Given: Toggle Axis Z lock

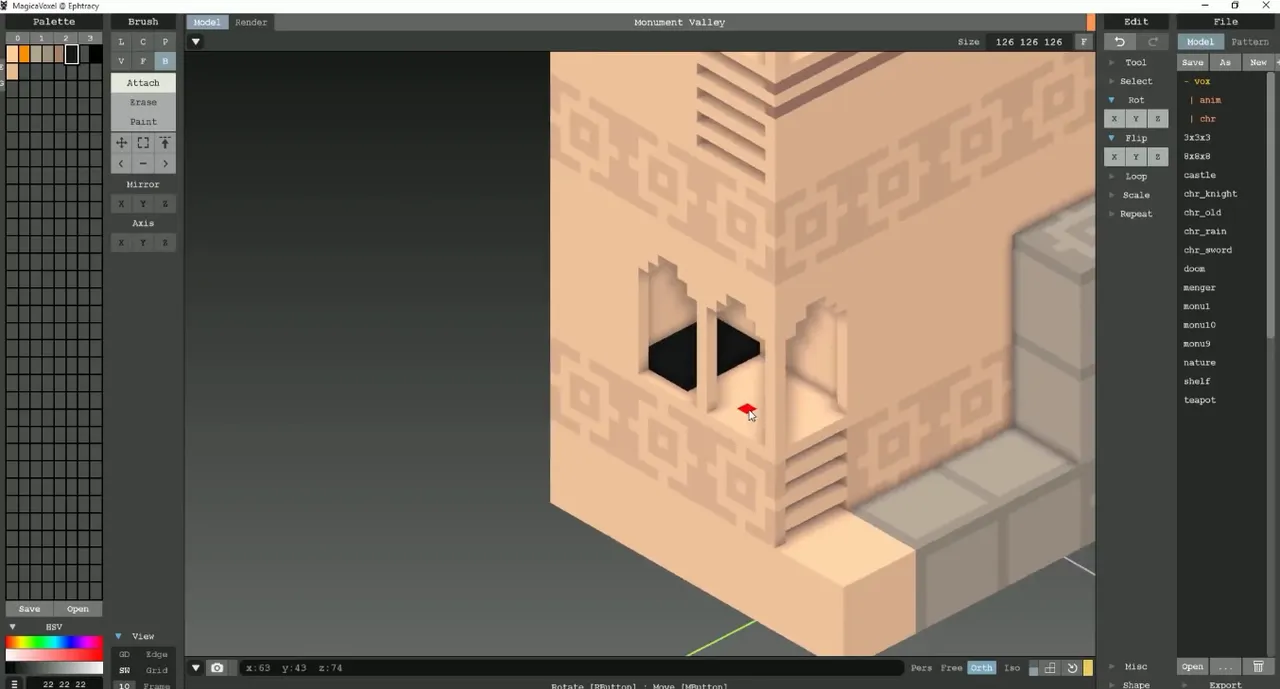Looking at the screenshot, I should pos(165,243).
